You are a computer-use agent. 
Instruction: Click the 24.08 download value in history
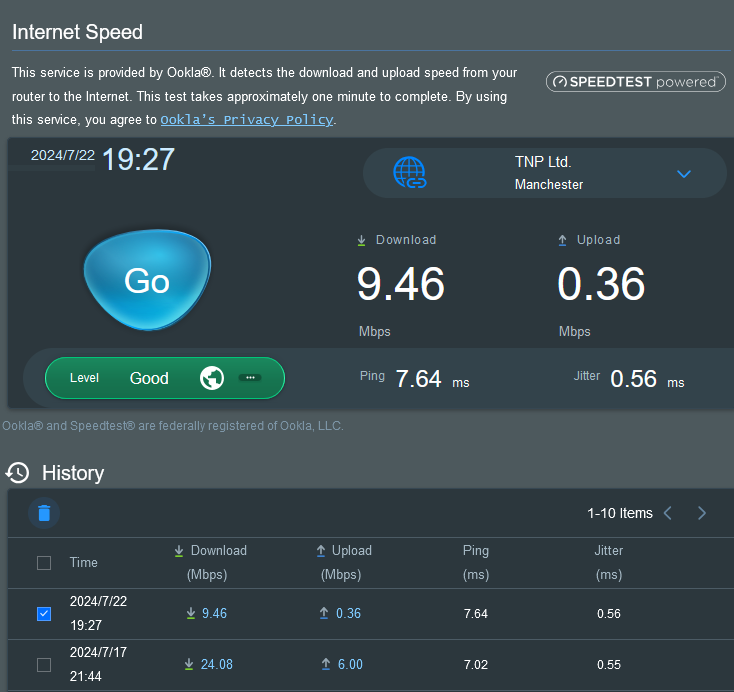pyautogui.click(x=217, y=665)
